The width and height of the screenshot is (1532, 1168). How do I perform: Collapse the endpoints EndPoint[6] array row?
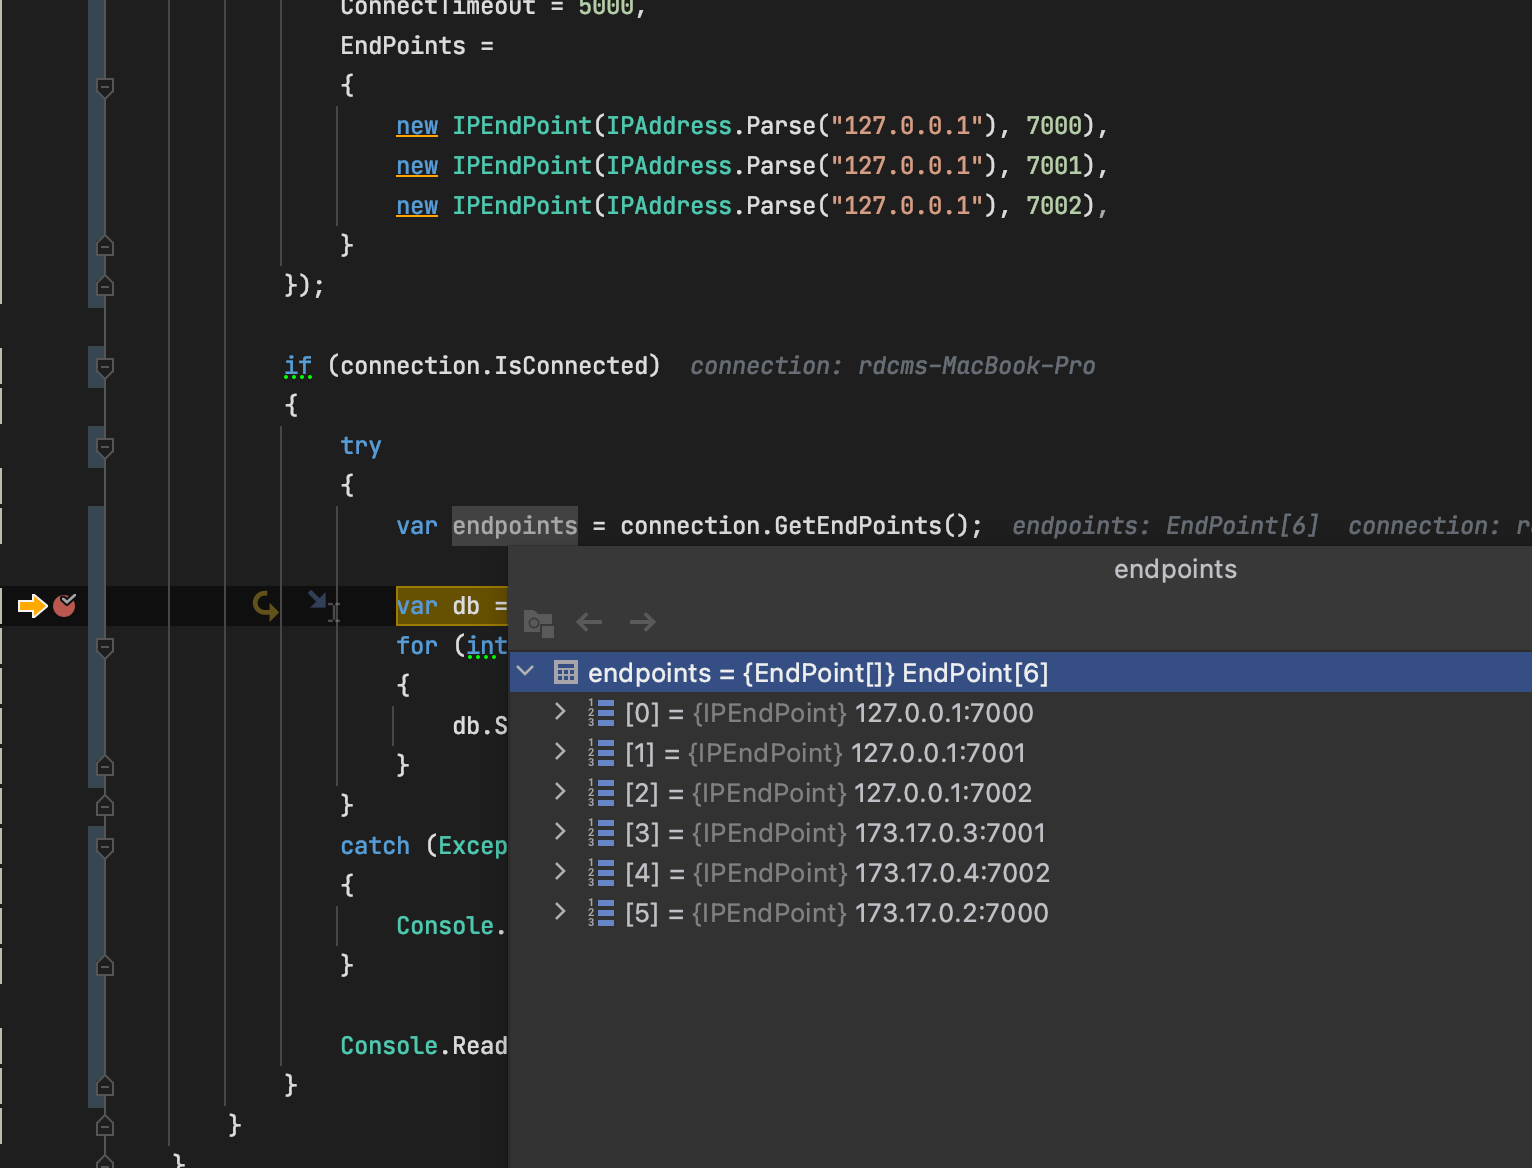(x=525, y=671)
